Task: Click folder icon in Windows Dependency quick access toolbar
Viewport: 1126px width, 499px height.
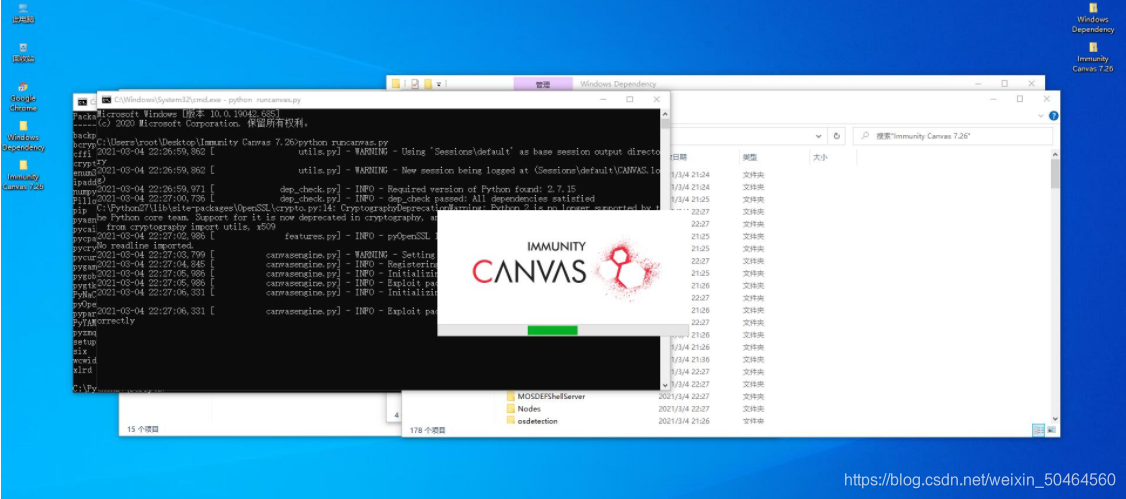Action: pyautogui.click(x=396, y=84)
